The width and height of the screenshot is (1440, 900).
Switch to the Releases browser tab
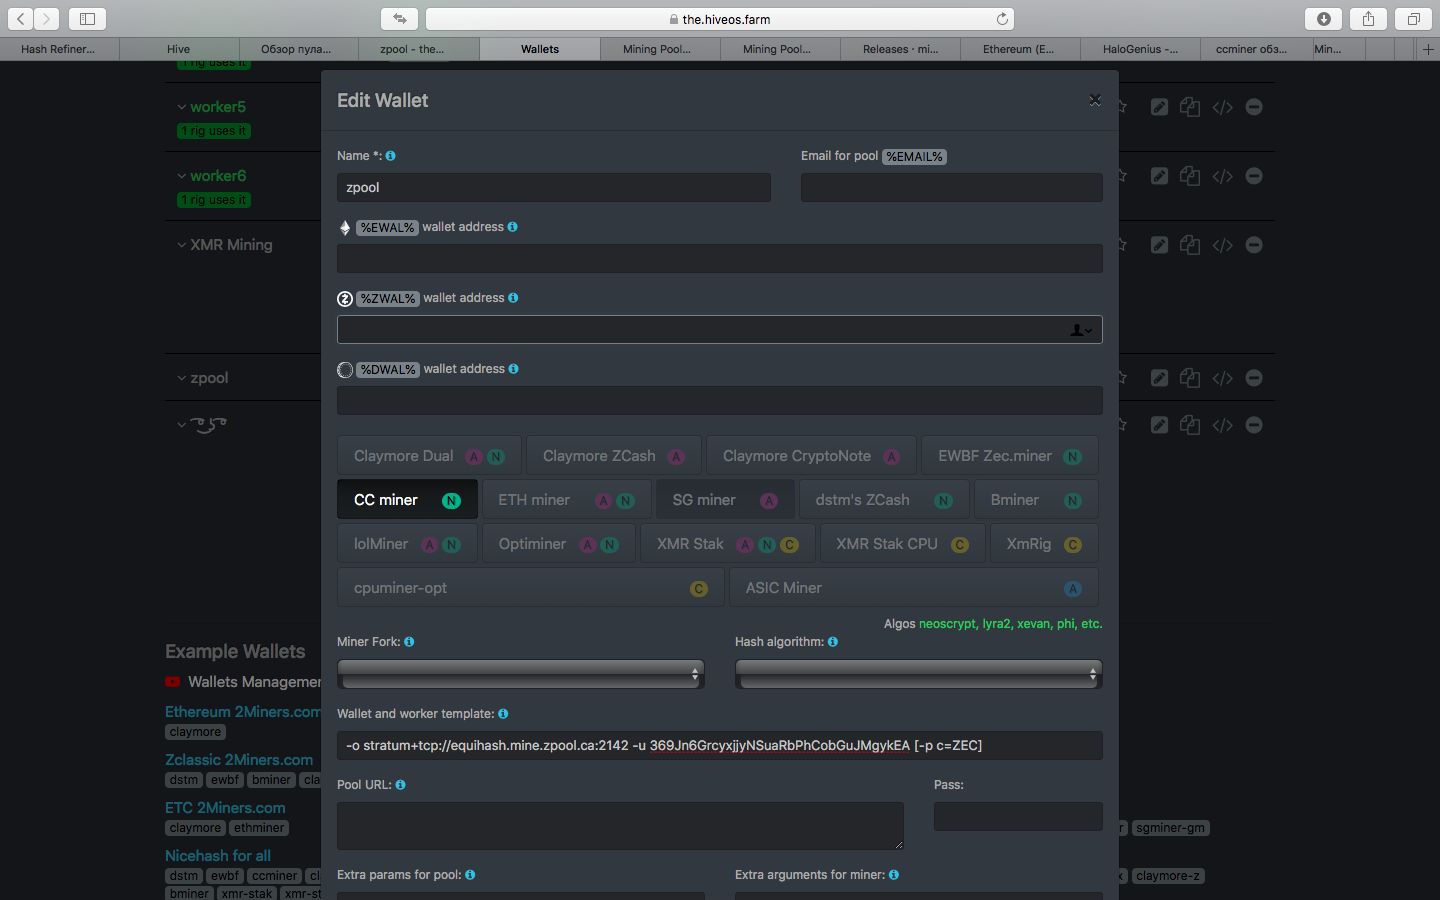click(x=900, y=49)
